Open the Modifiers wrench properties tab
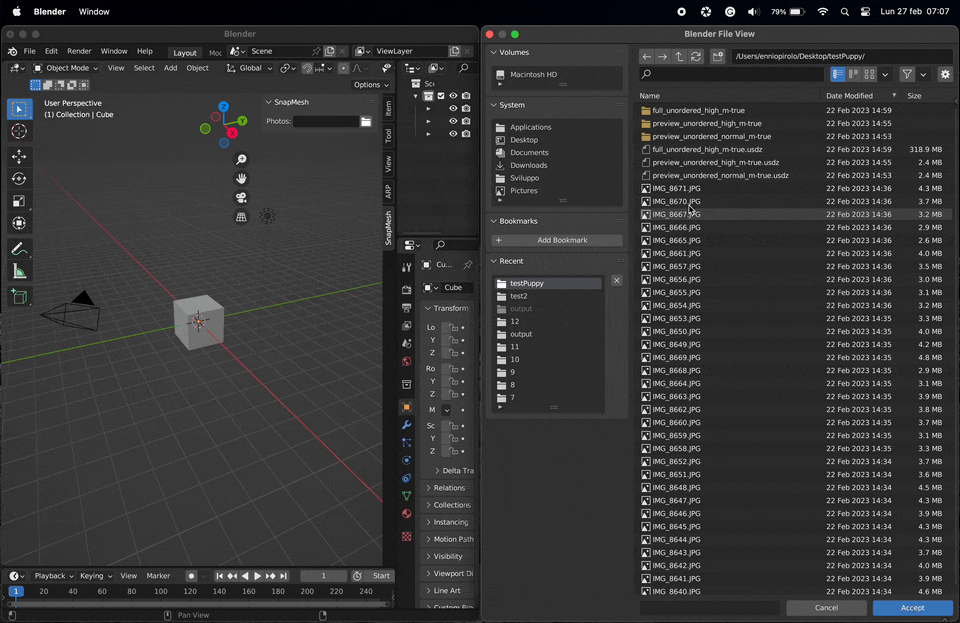Viewport: 960px width, 623px height. coord(407,425)
